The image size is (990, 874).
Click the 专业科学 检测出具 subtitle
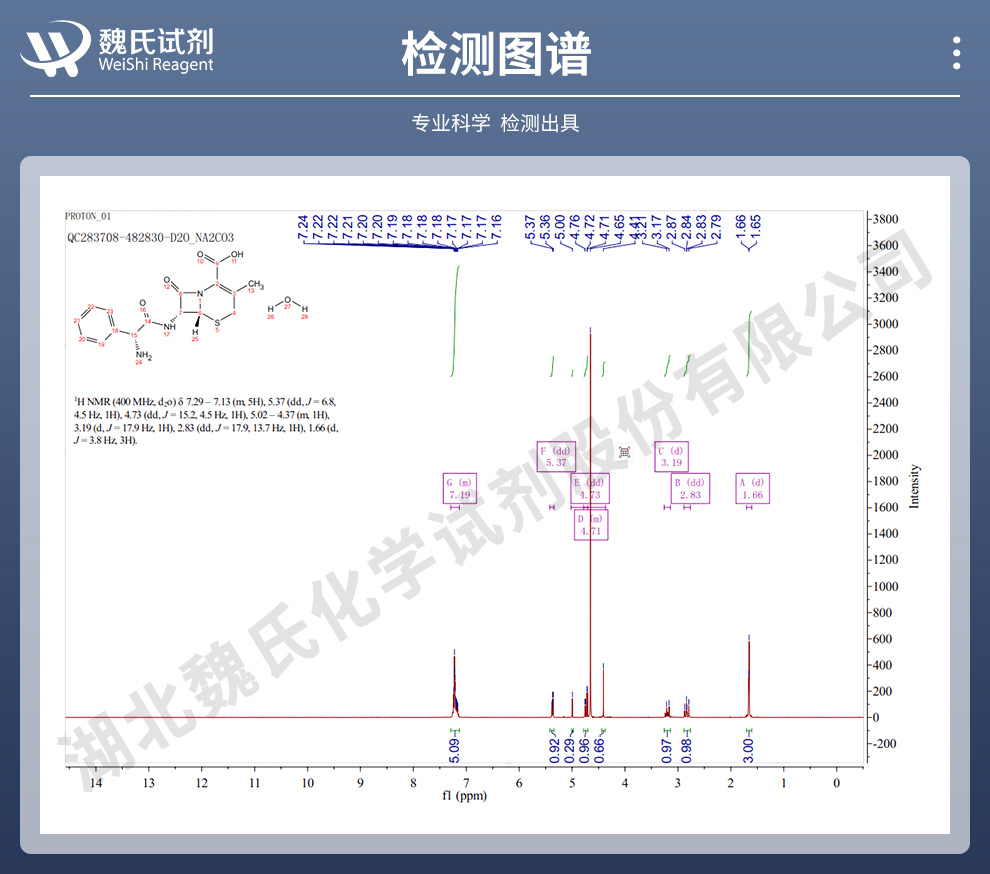(495, 123)
